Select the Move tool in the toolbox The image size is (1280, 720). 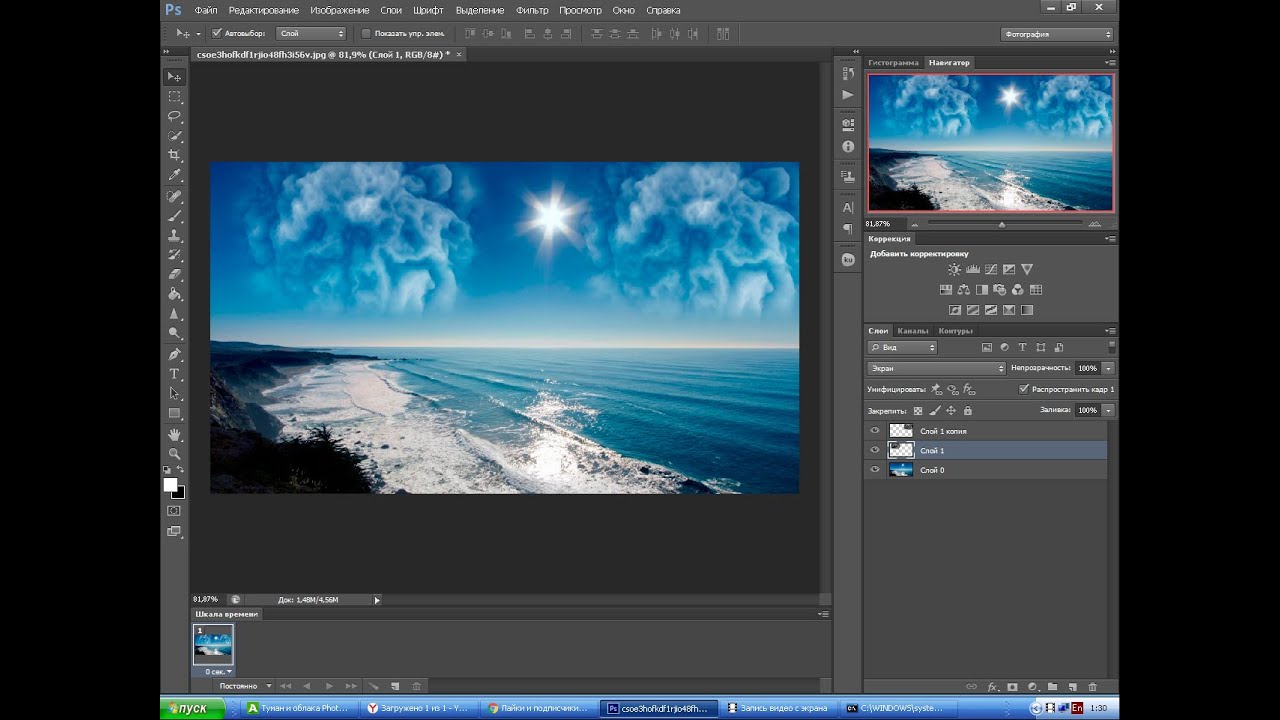pyautogui.click(x=175, y=77)
